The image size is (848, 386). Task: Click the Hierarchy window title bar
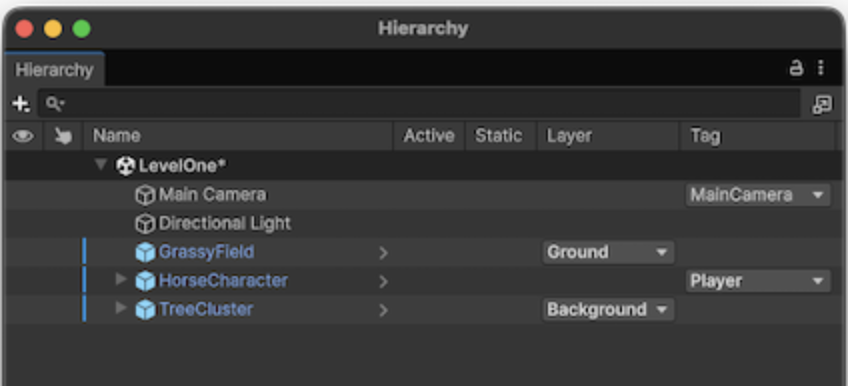point(423,29)
